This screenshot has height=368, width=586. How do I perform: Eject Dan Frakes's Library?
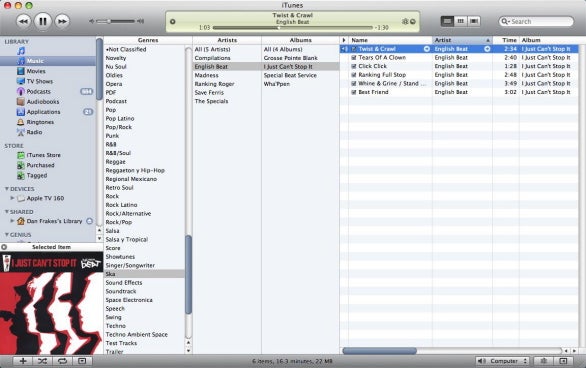[x=89, y=221]
